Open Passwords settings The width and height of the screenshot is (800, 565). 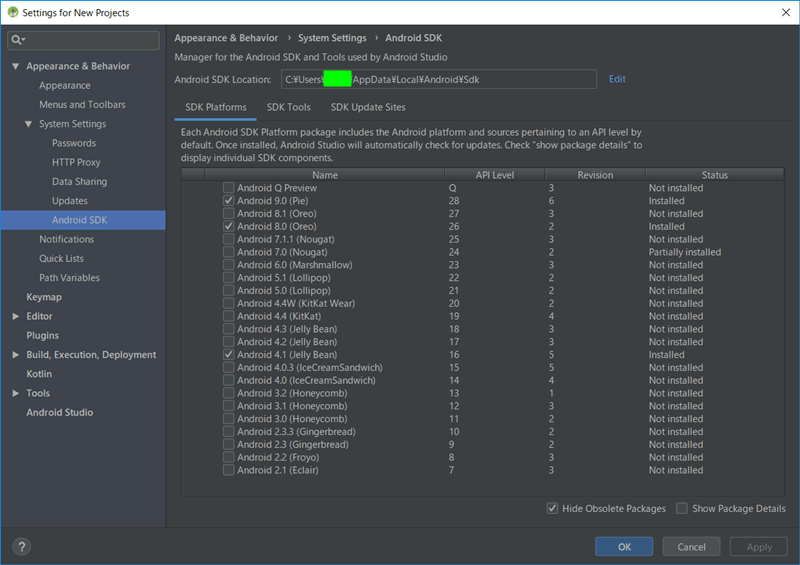pos(74,143)
